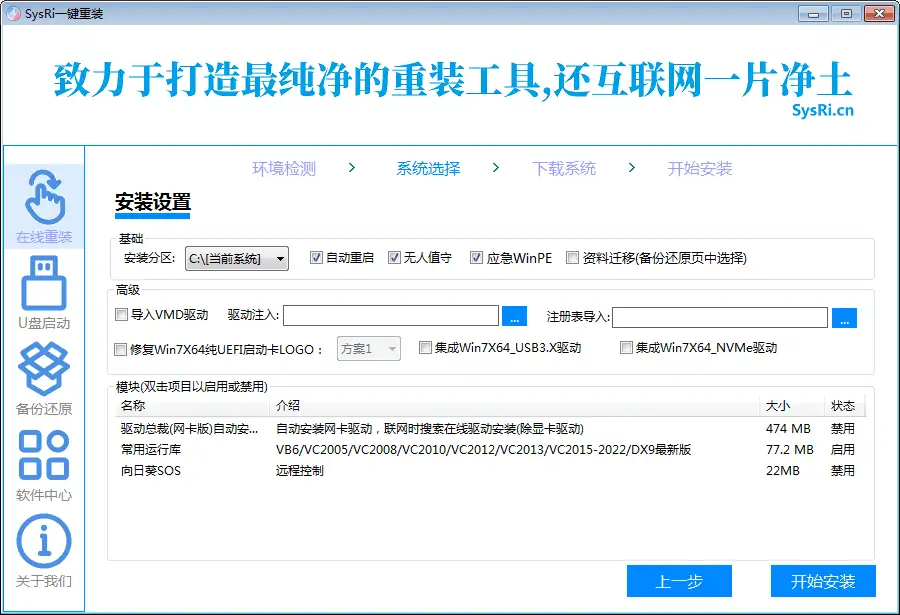Click the blue 开始安装 start install button
This screenshot has width=900, height=615.
(823, 581)
